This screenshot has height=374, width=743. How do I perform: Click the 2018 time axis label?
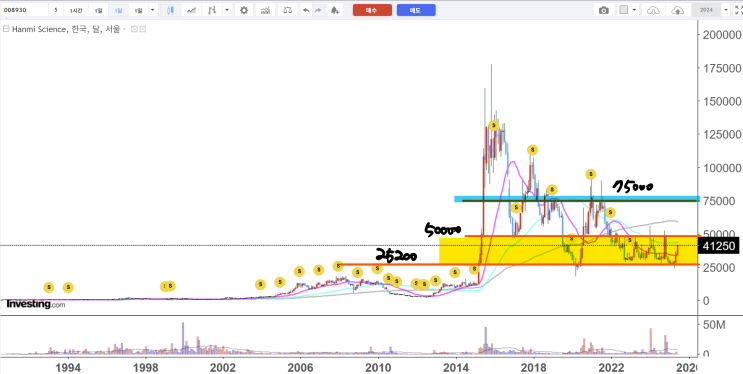point(534,367)
